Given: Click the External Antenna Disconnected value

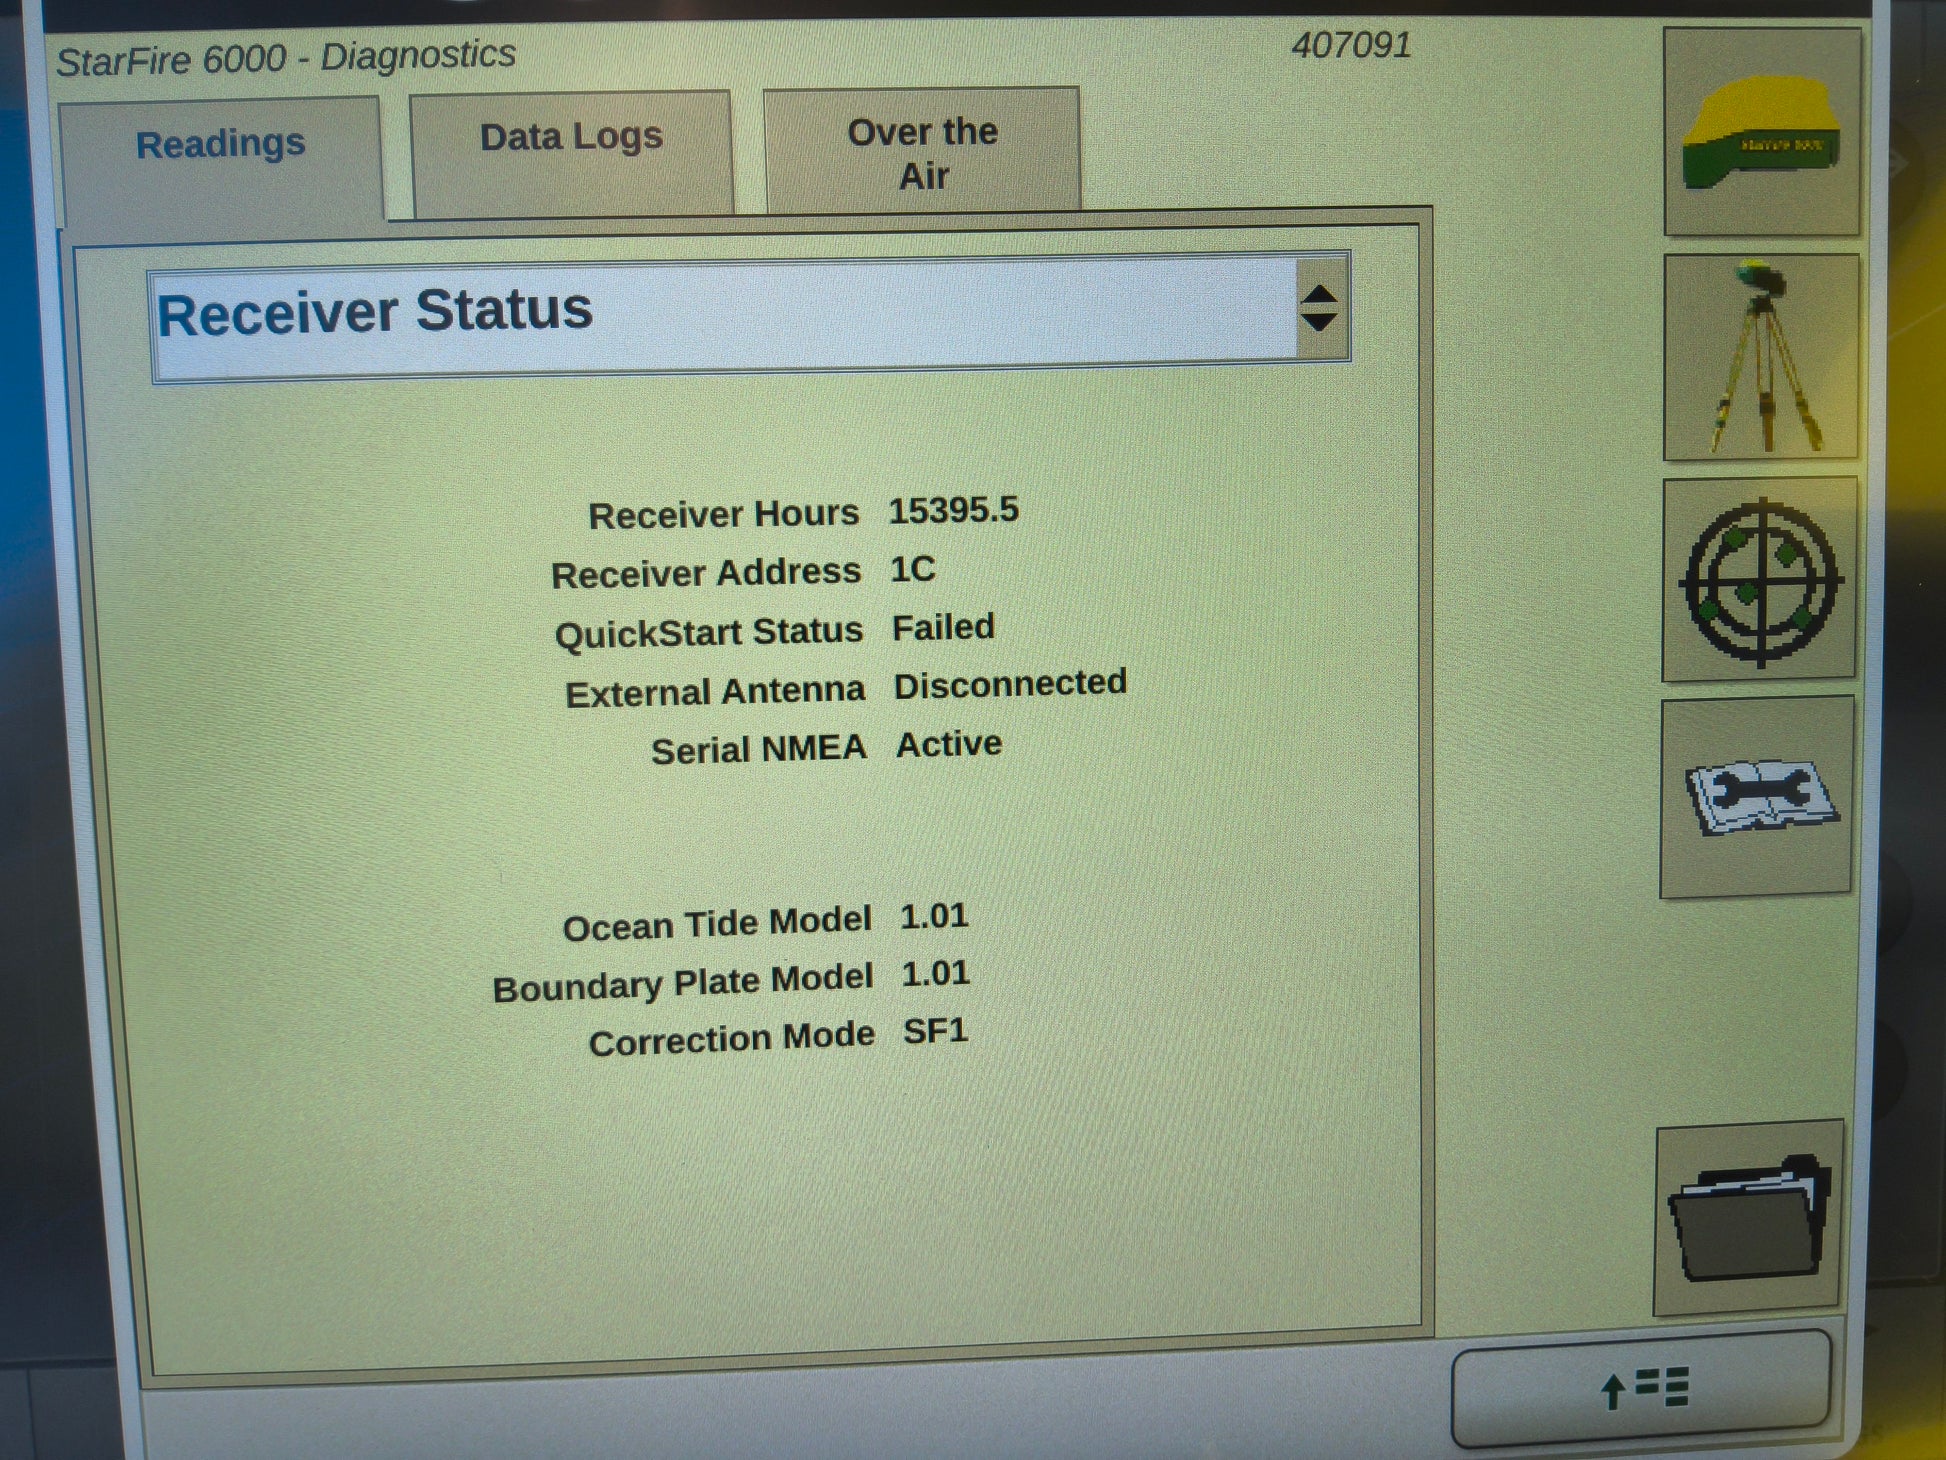Looking at the screenshot, I should (1010, 684).
